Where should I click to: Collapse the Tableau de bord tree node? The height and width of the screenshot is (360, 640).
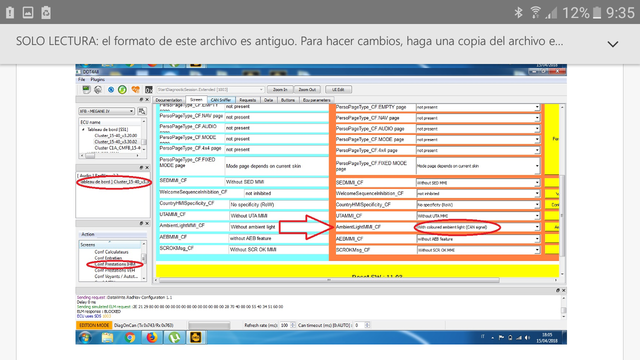coord(83,130)
